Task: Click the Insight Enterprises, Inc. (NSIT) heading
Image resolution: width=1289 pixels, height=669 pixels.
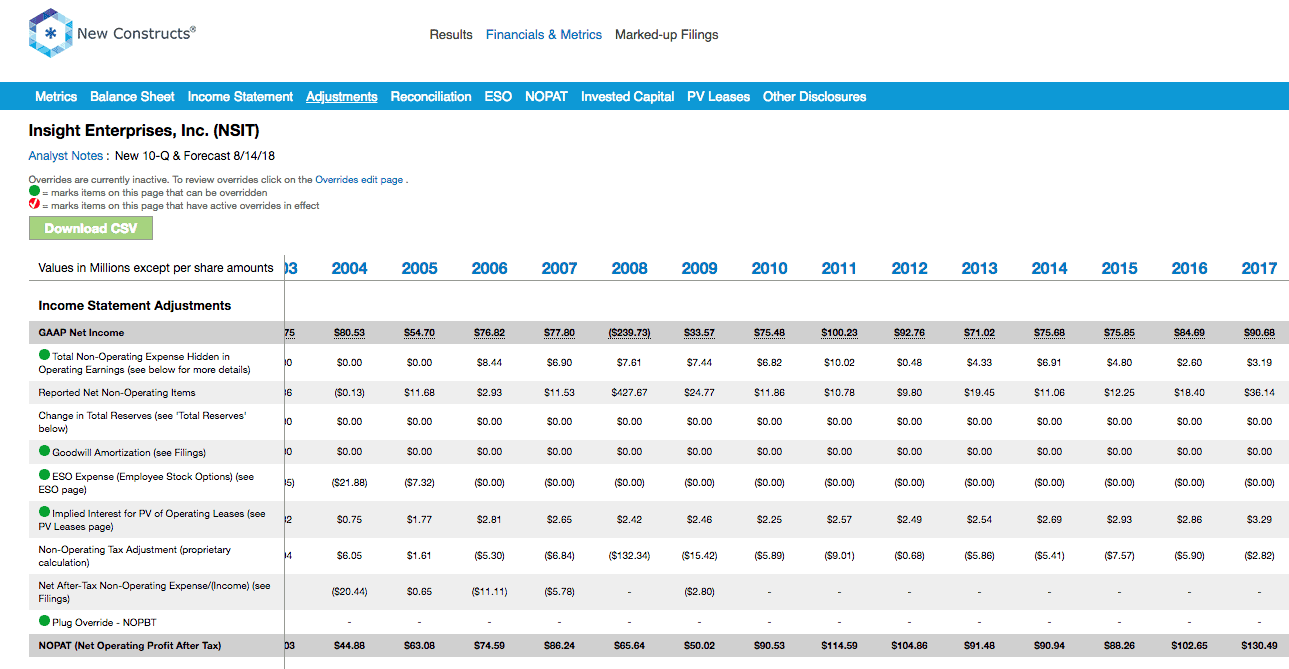Action: [x=144, y=131]
